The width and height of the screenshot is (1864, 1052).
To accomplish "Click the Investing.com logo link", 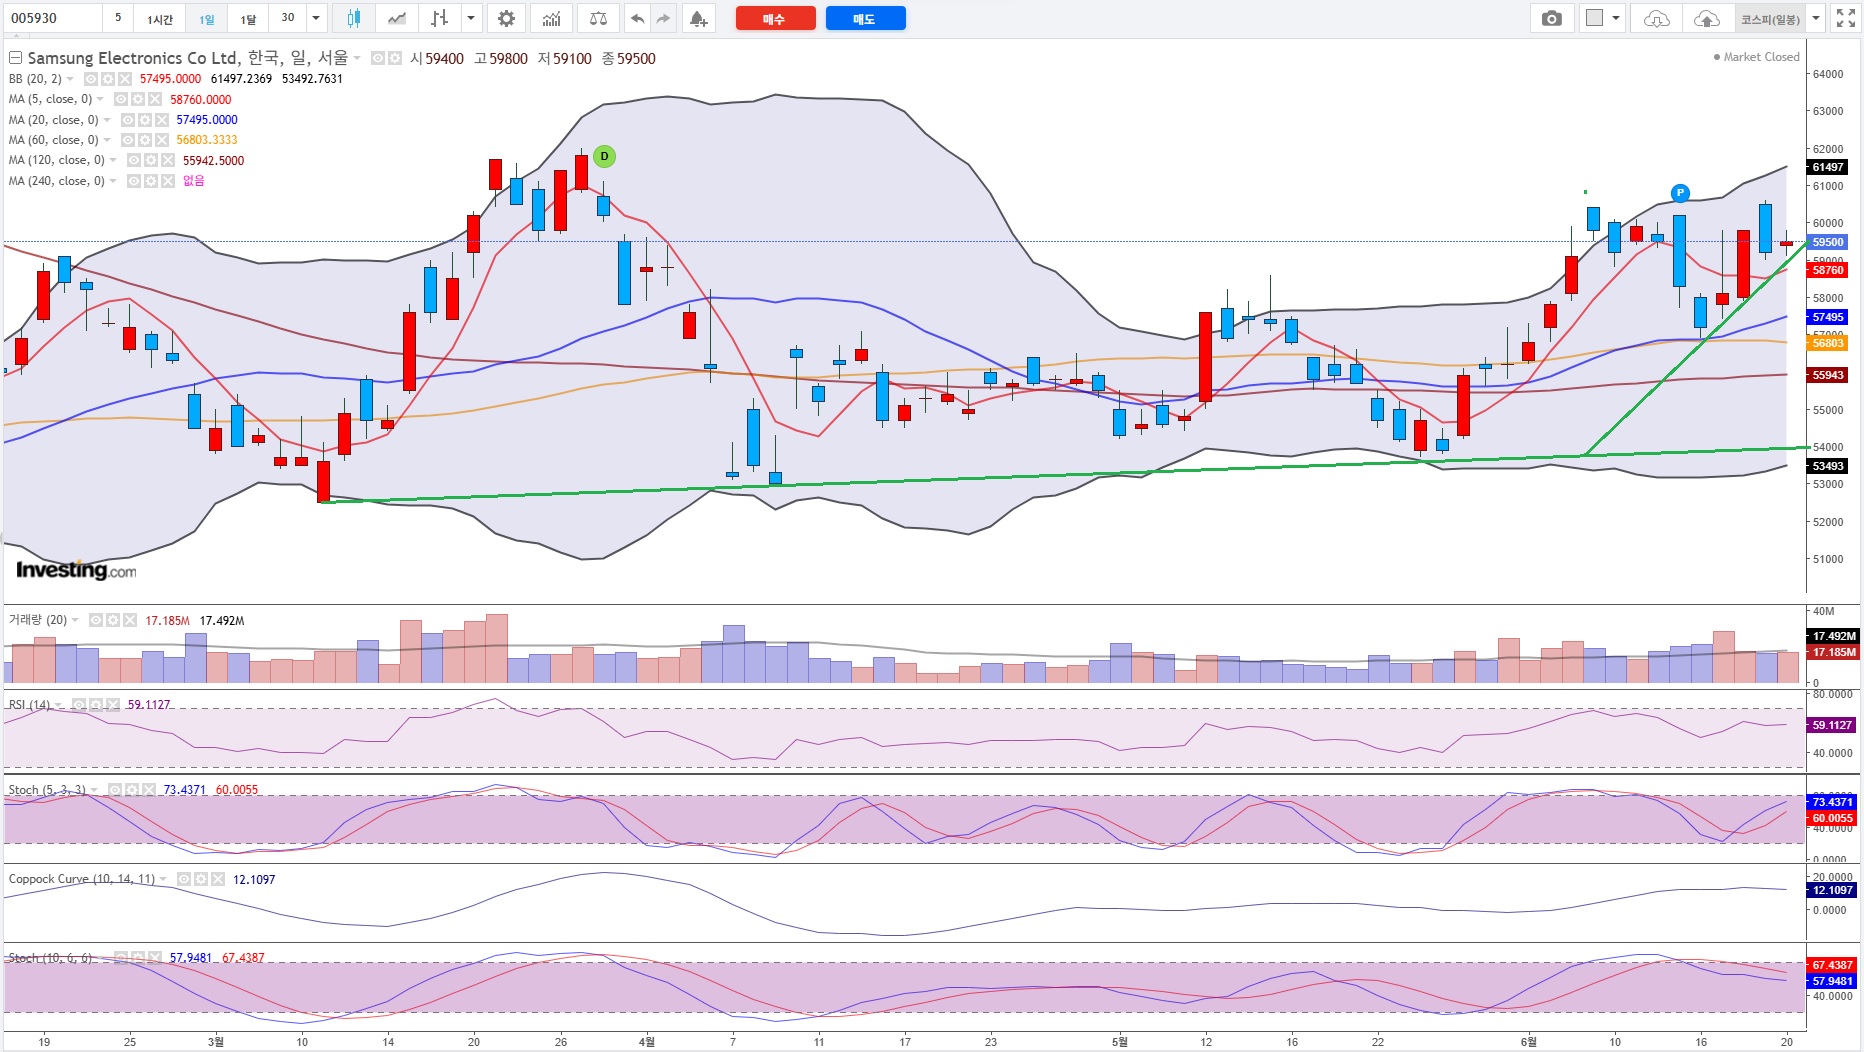I will pos(76,570).
